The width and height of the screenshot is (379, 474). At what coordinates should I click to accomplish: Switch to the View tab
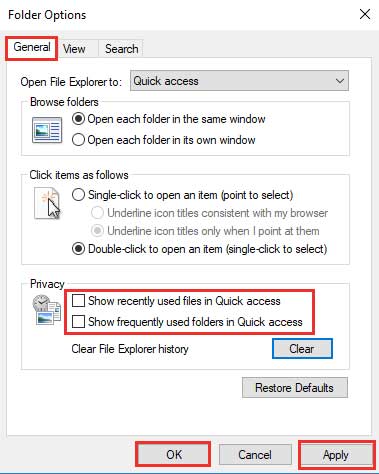pyautogui.click(x=74, y=49)
